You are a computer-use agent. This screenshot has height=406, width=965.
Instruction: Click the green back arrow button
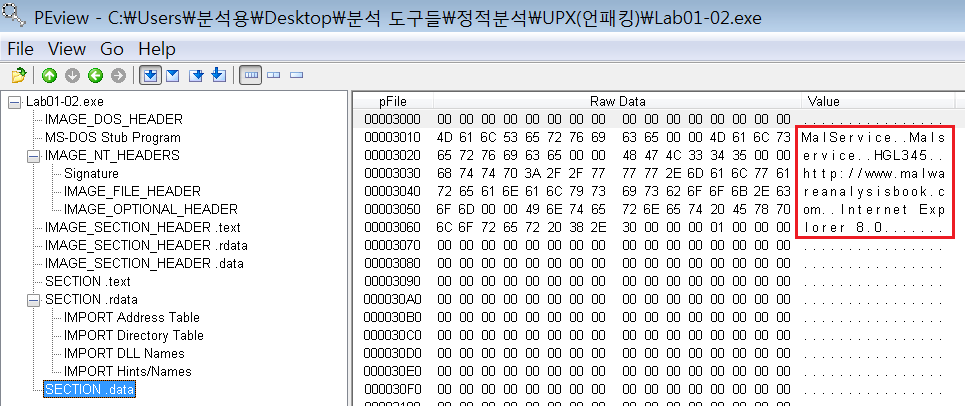[x=95, y=76]
